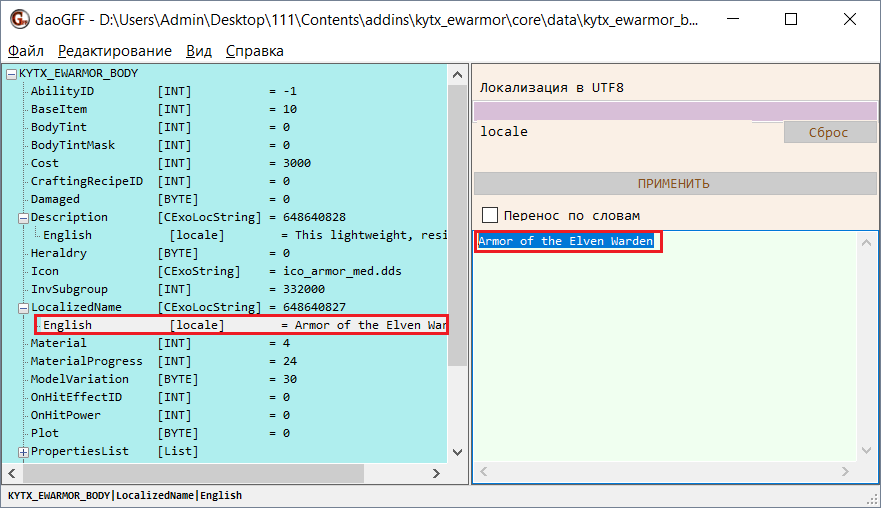Click the Локализация в UTF8 label
881x508 pixels.
(x=551, y=88)
